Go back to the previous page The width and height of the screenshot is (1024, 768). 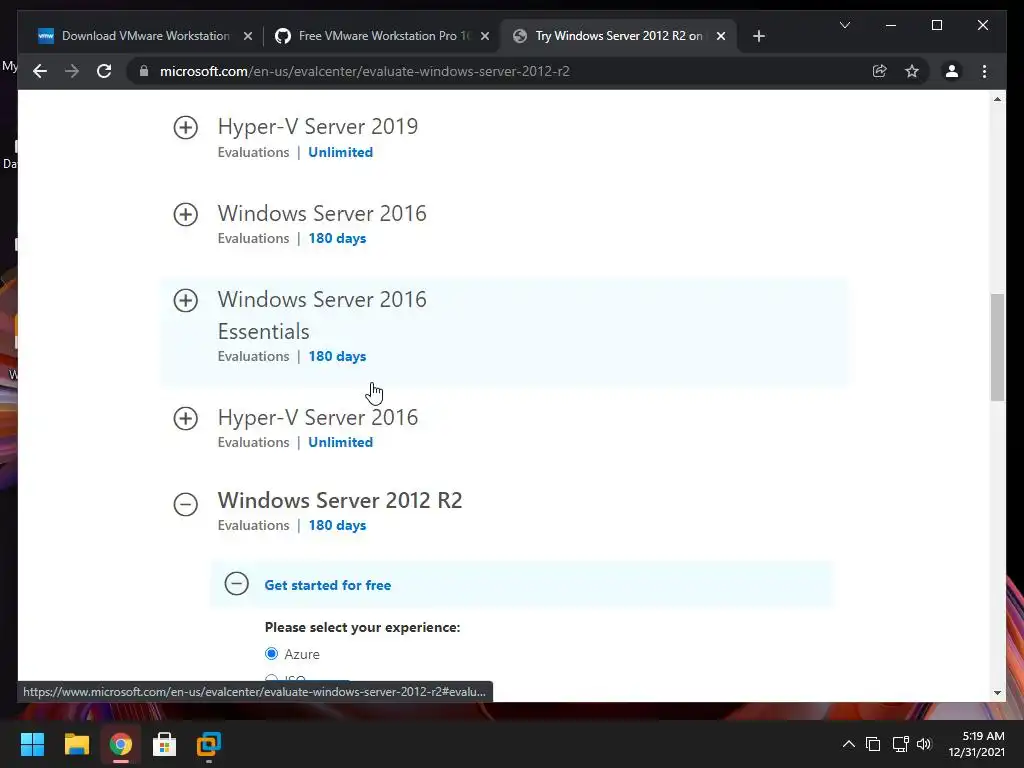pyautogui.click(x=40, y=71)
